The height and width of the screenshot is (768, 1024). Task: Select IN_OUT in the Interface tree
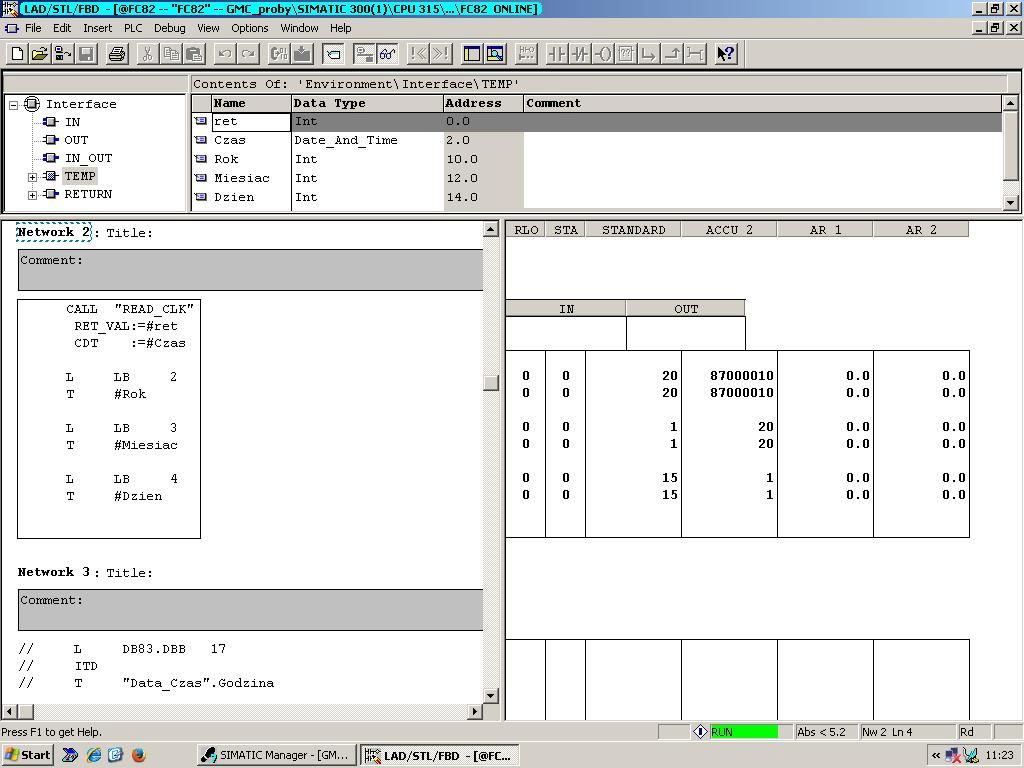click(88, 159)
